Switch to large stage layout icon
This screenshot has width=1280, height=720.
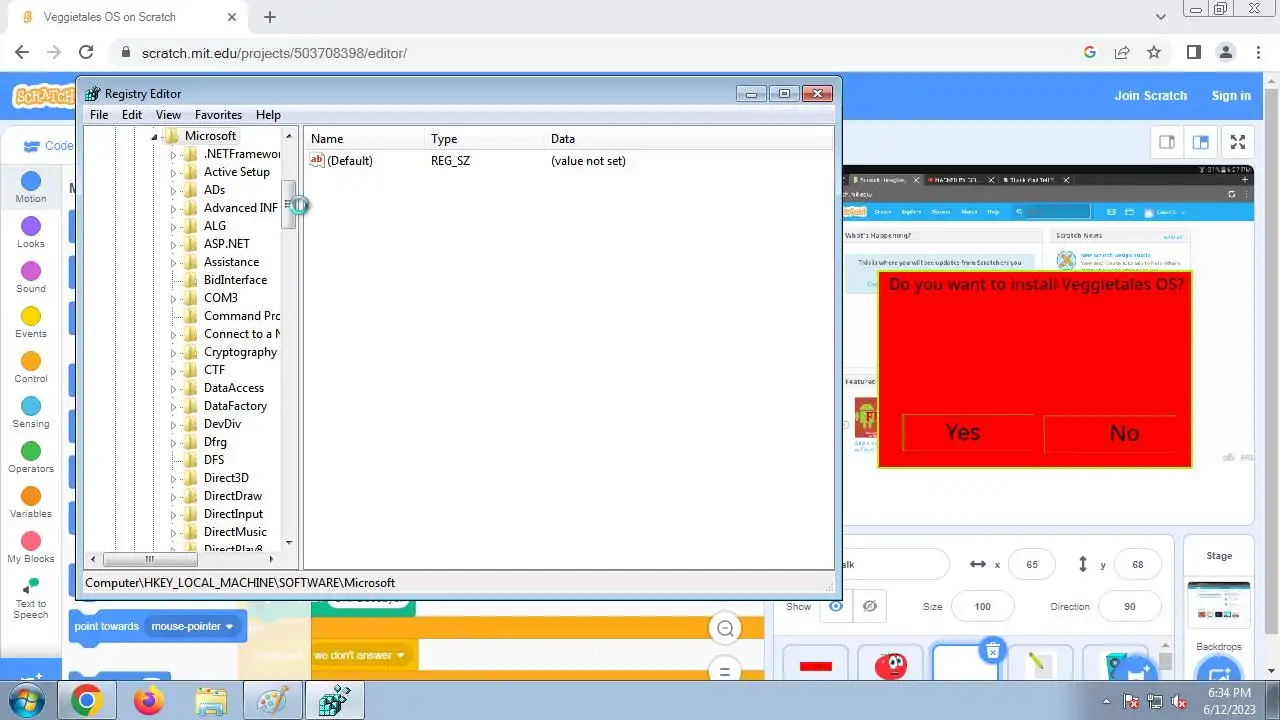pos(1200,142)
